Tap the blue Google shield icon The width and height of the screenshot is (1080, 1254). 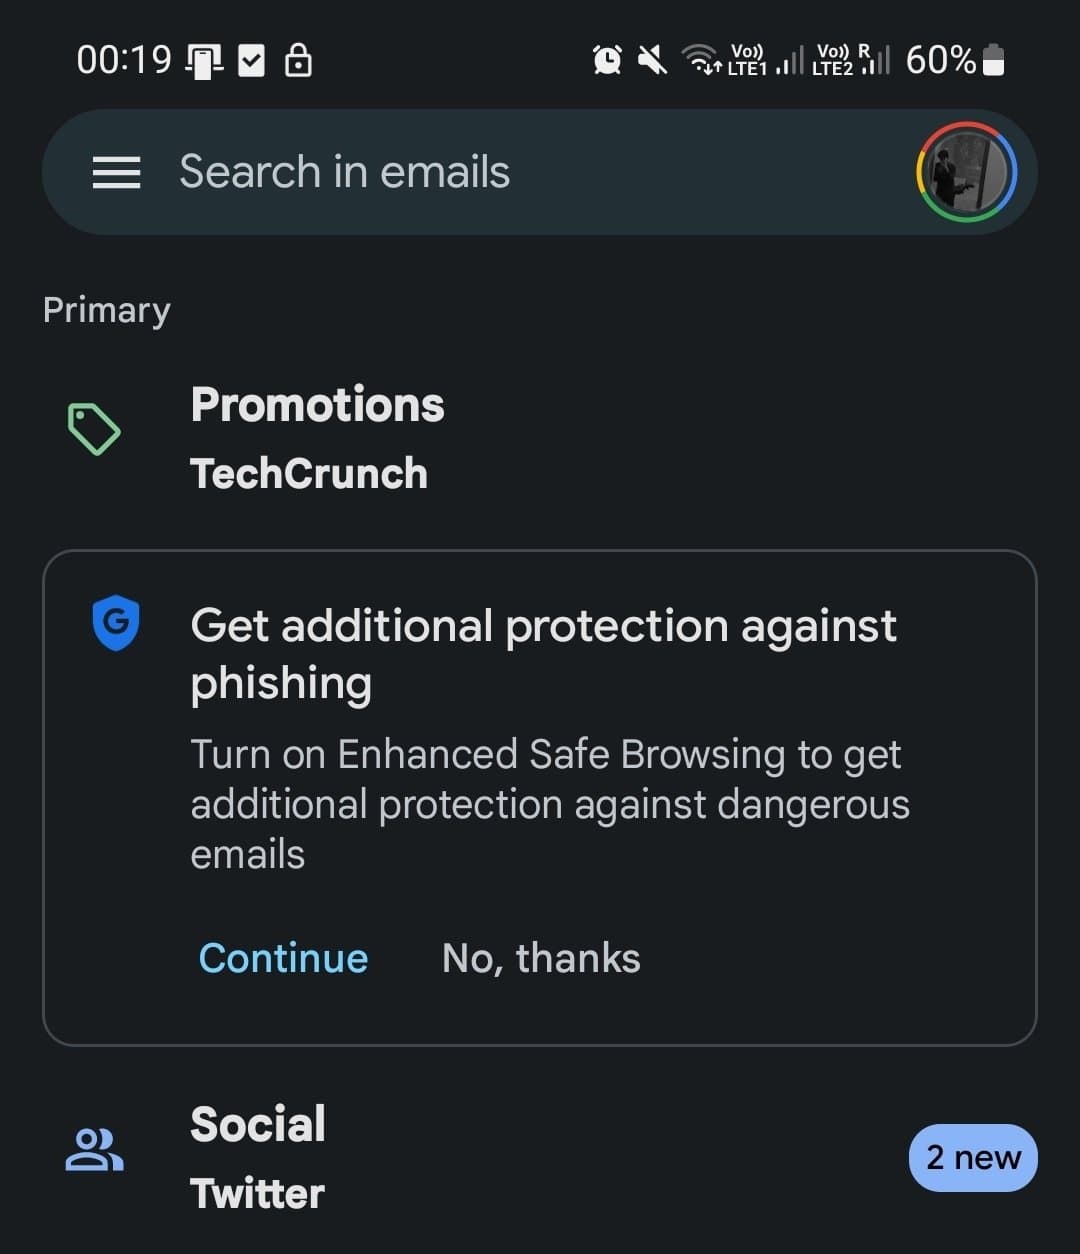(x=116, y=622)
